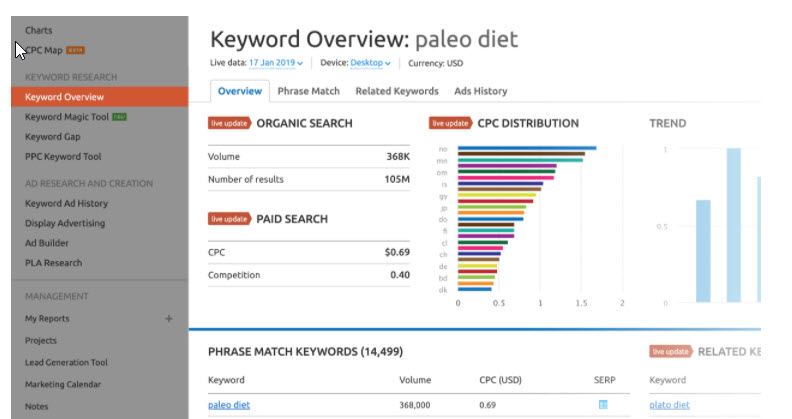
Task: Select the Overview tab
Action: pyautogui.click(x=240, y=91)
